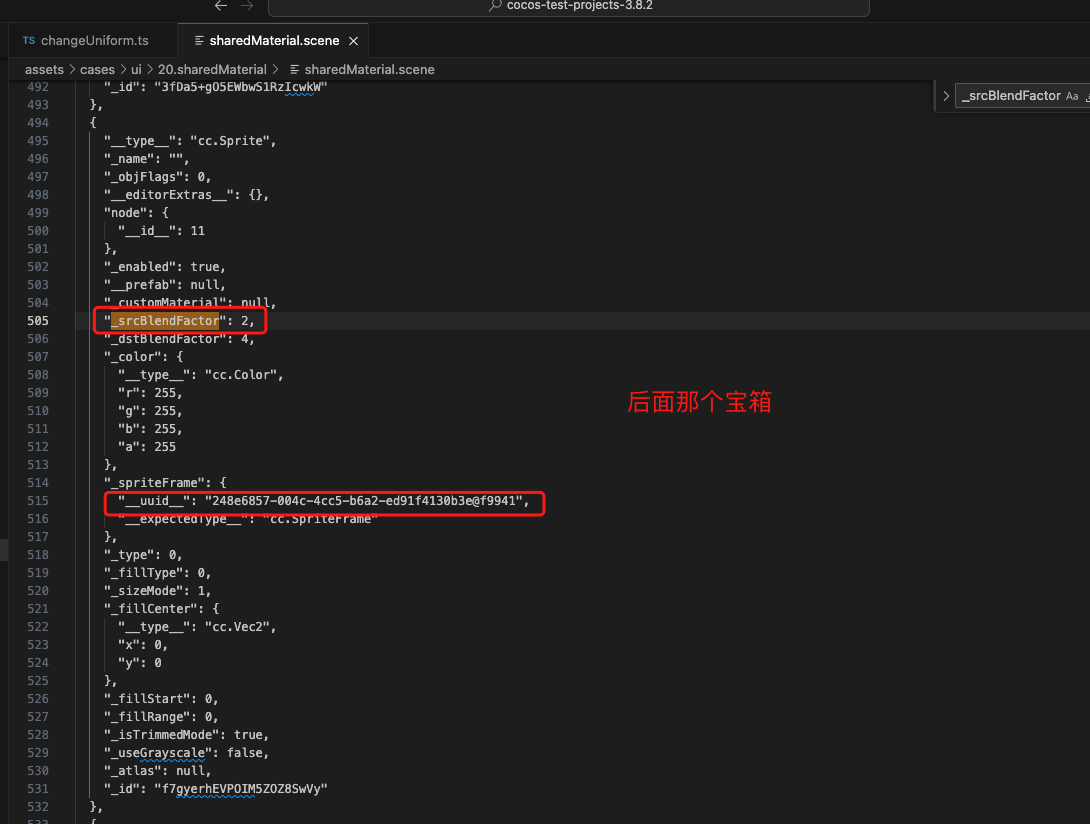
Task: Click "_objFlags": 0 line
Action: [157, 177]
